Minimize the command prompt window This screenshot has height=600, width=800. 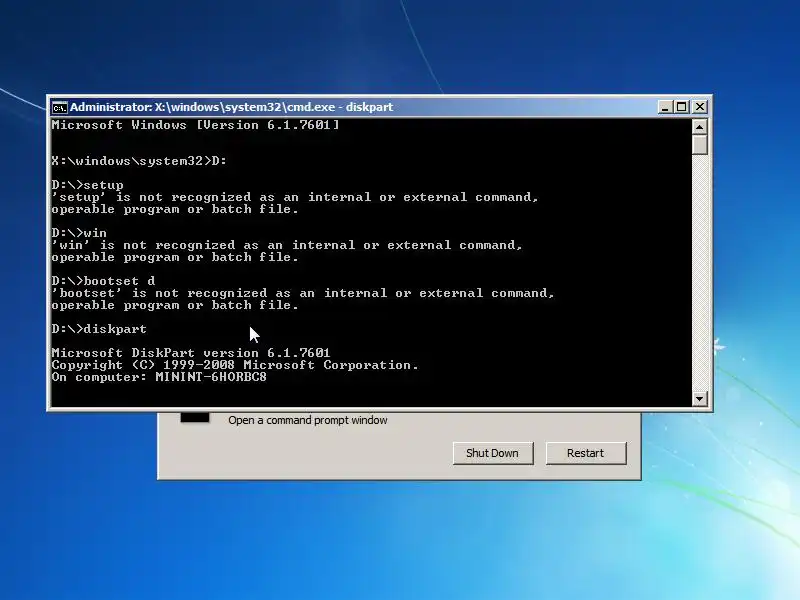(x=665, y=107)
